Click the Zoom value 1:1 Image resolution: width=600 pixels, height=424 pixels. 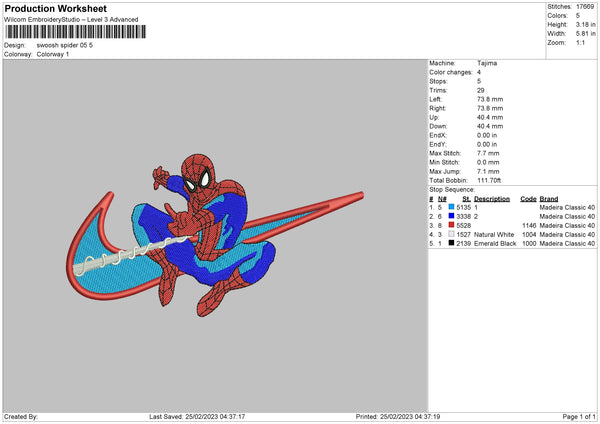(580, 43)
